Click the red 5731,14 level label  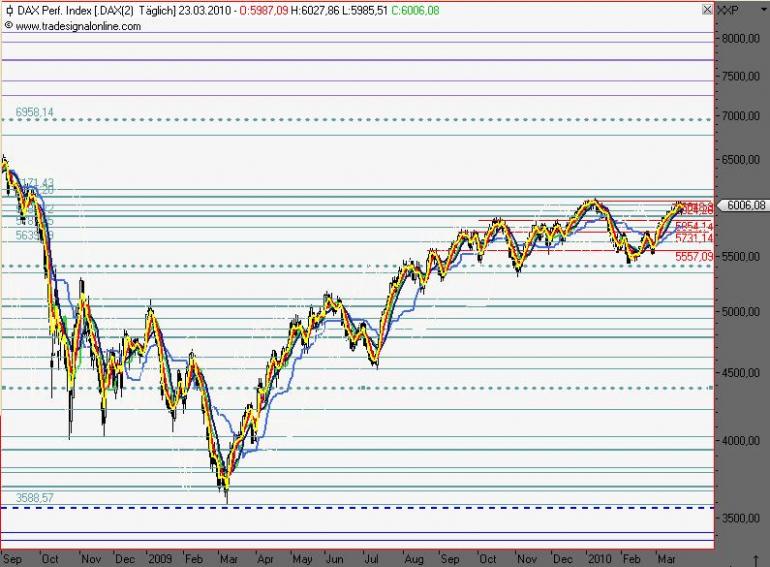click(694, 238)
